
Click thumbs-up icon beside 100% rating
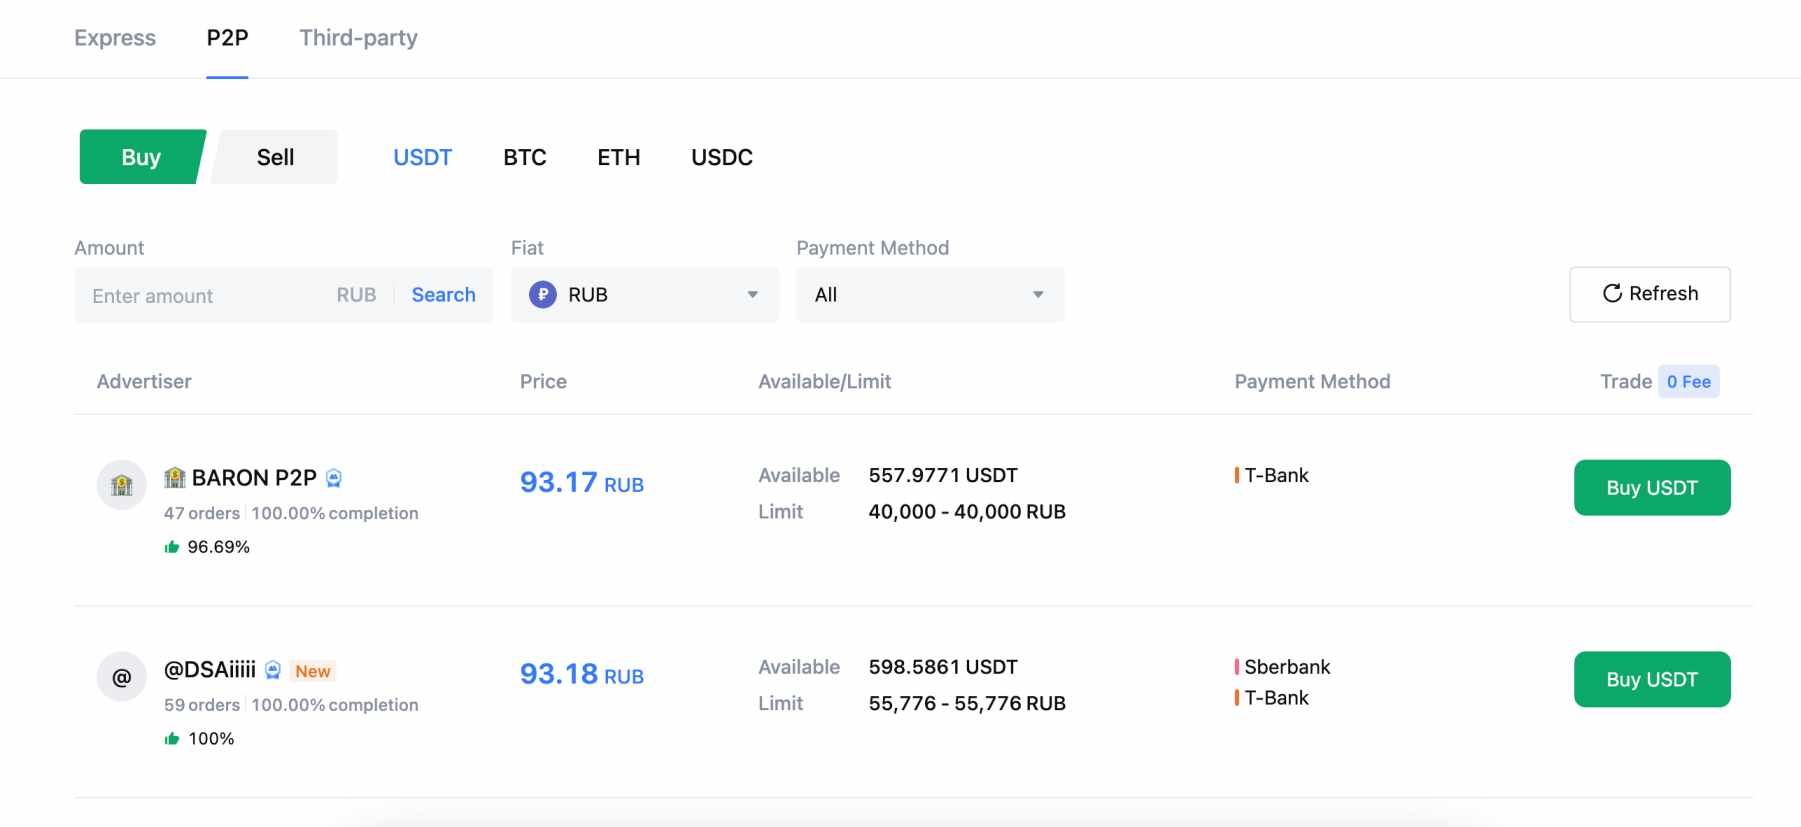pos(172,739)
